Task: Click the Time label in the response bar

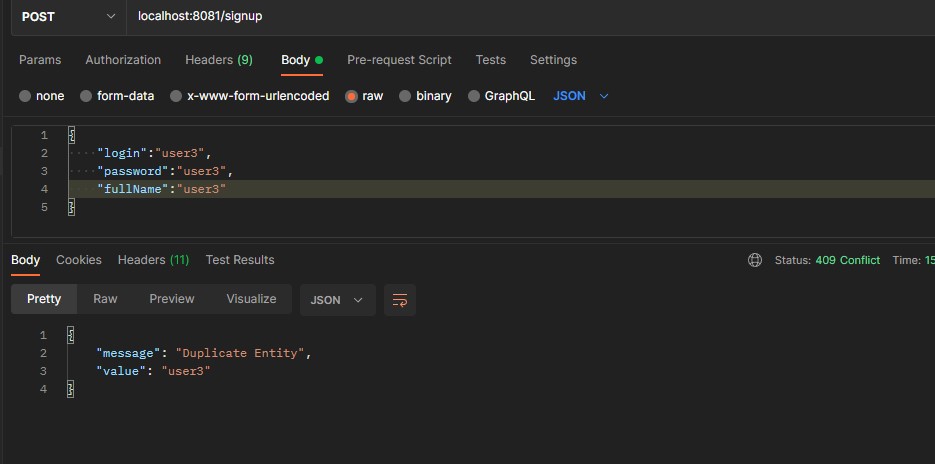Action: (x=906, y=260)
